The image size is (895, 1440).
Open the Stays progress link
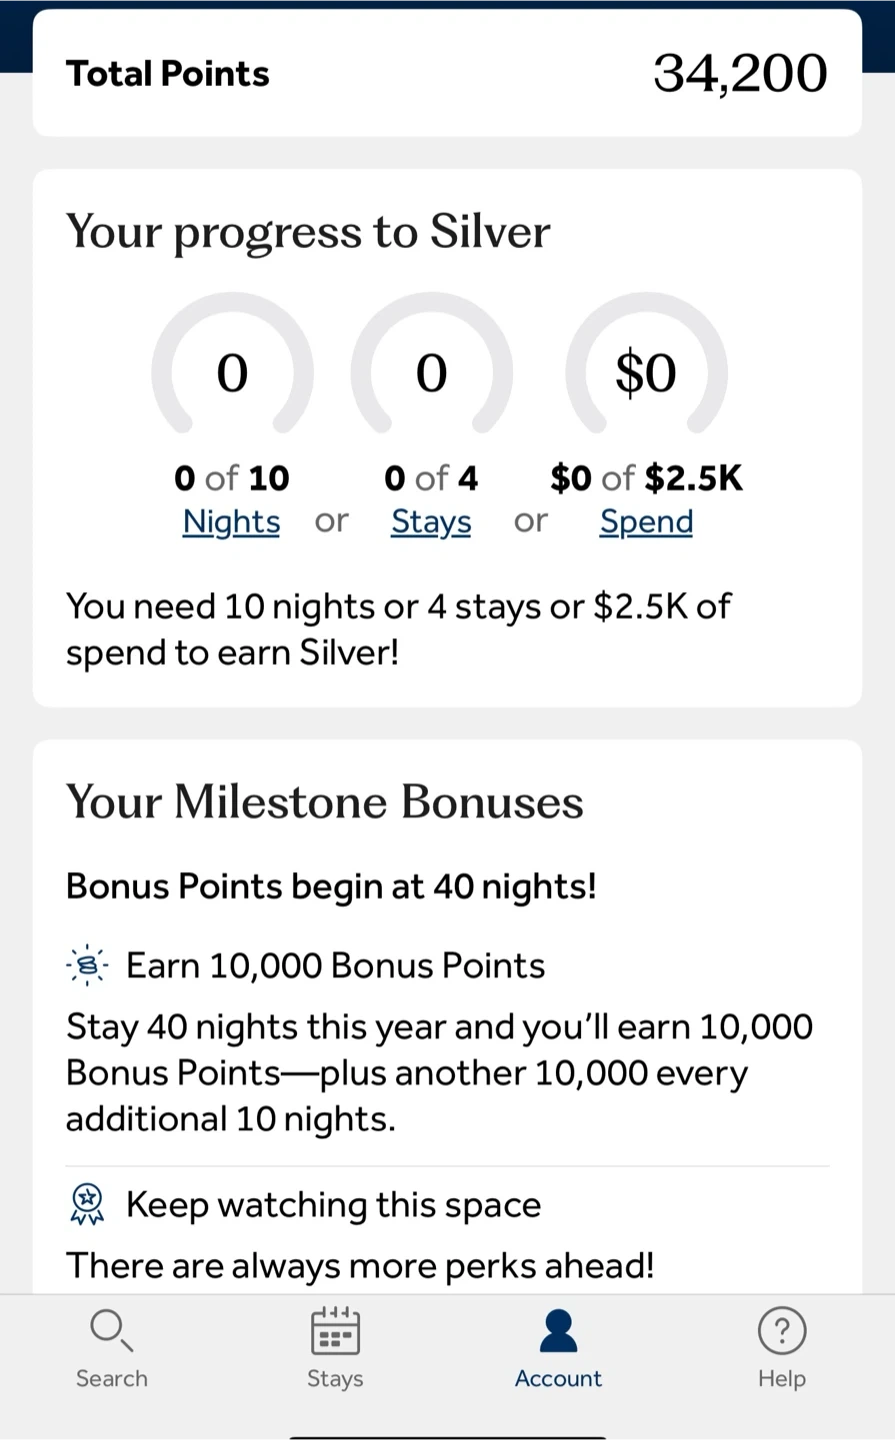pyautogui.click(x=431, y=521)
